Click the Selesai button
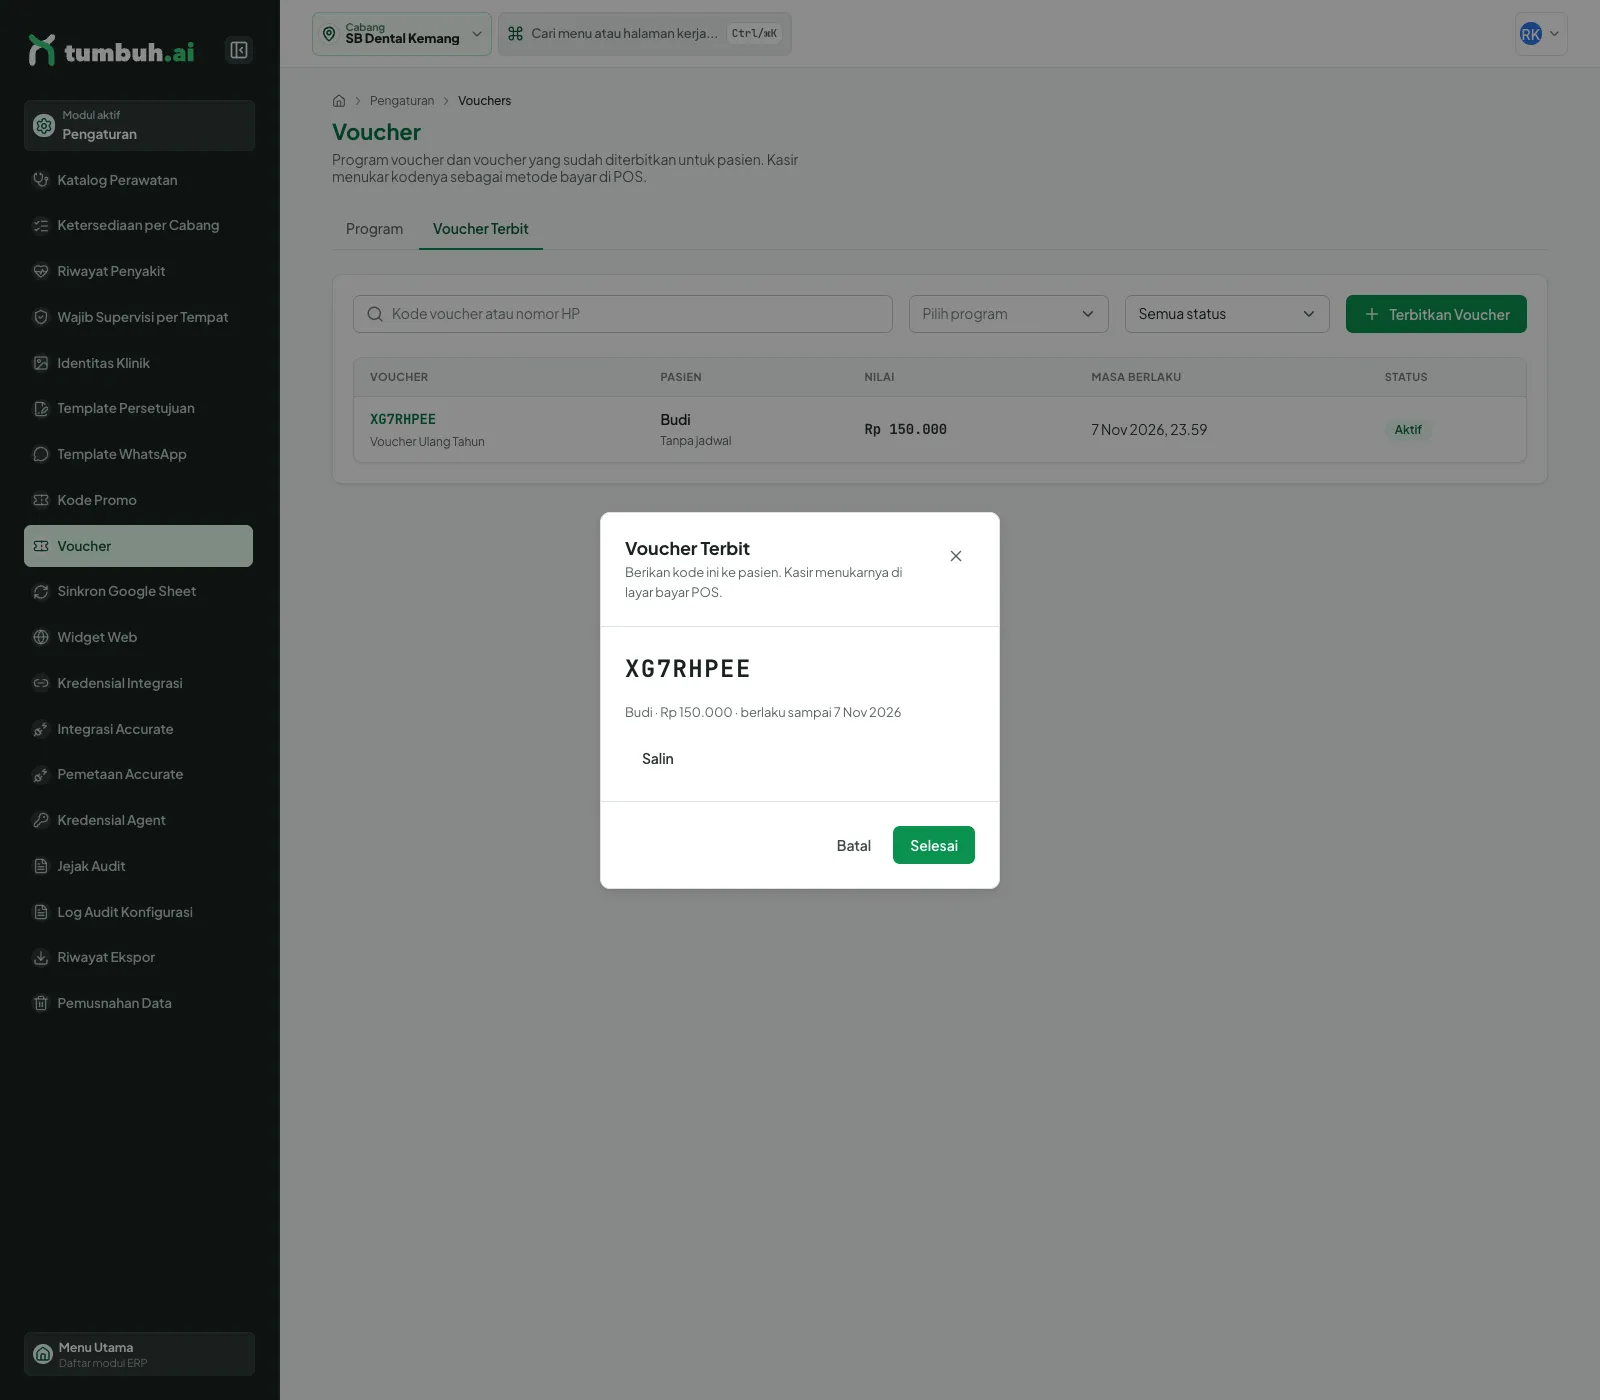This screenshot has height=1400, width=1600. pos(934,845)
